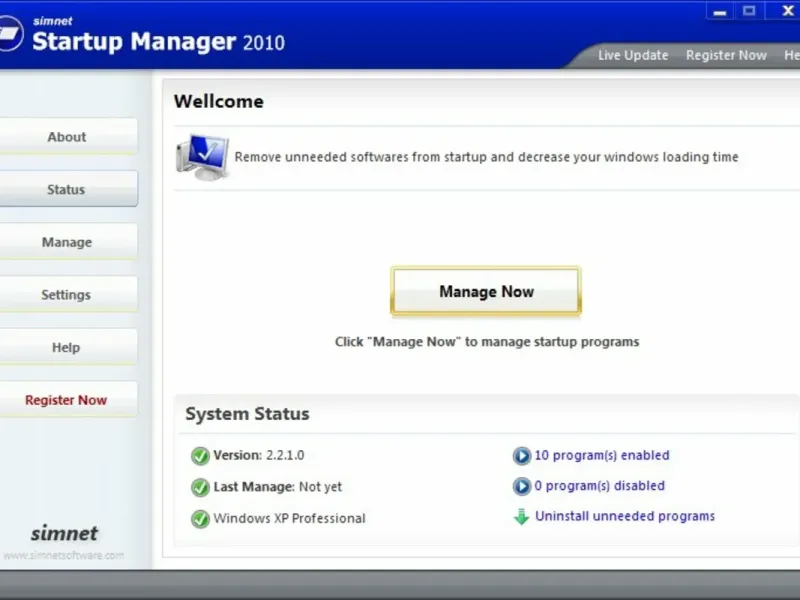This screenshot has height=600, width=800.
Task: Click blue arrow icon beside programs disabled
Action: (x=521, y=486)
